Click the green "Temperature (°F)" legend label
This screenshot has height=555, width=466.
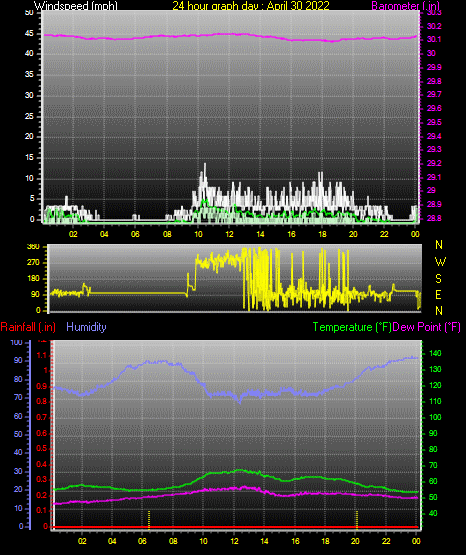pyautogui.click(x=352, y=327)
